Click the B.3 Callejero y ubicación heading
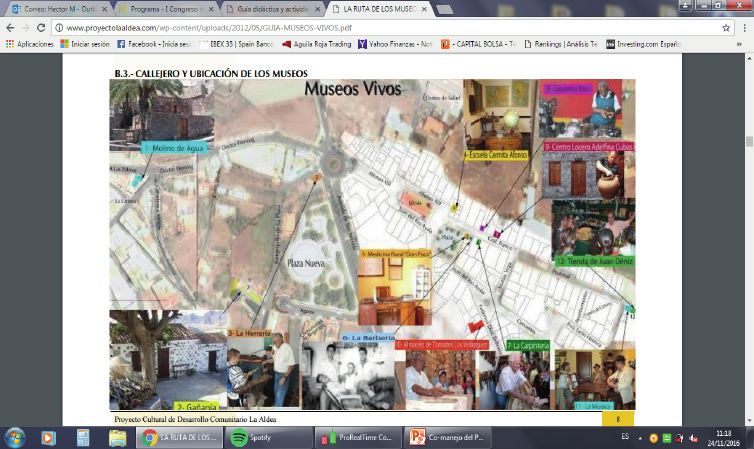754x449 pixels. pos(211,74)
